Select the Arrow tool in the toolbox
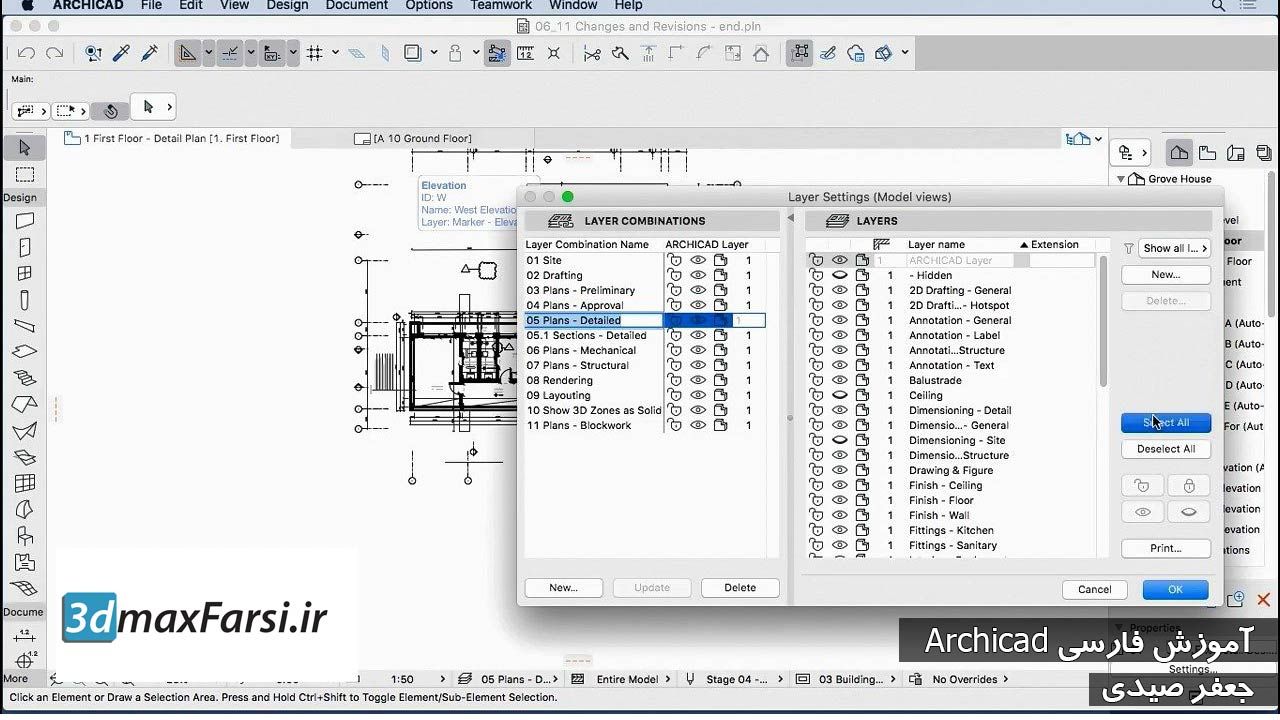 25,148
